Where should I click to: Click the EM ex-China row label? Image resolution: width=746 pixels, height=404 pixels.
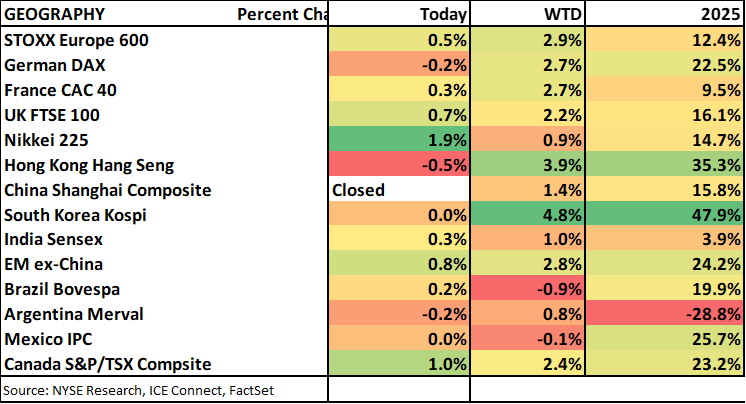53,265
